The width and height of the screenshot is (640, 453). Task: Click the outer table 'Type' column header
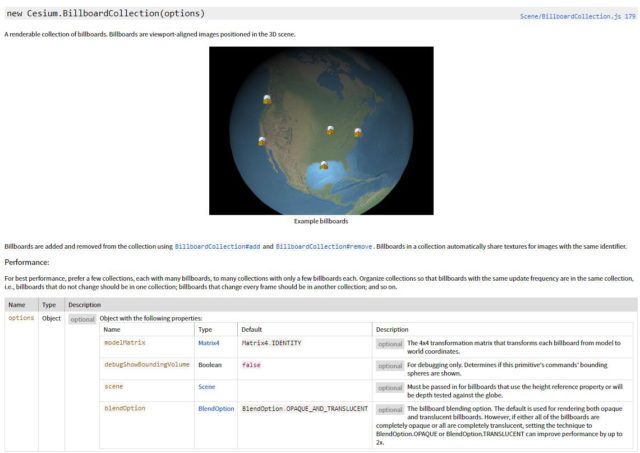click(49, 305)
